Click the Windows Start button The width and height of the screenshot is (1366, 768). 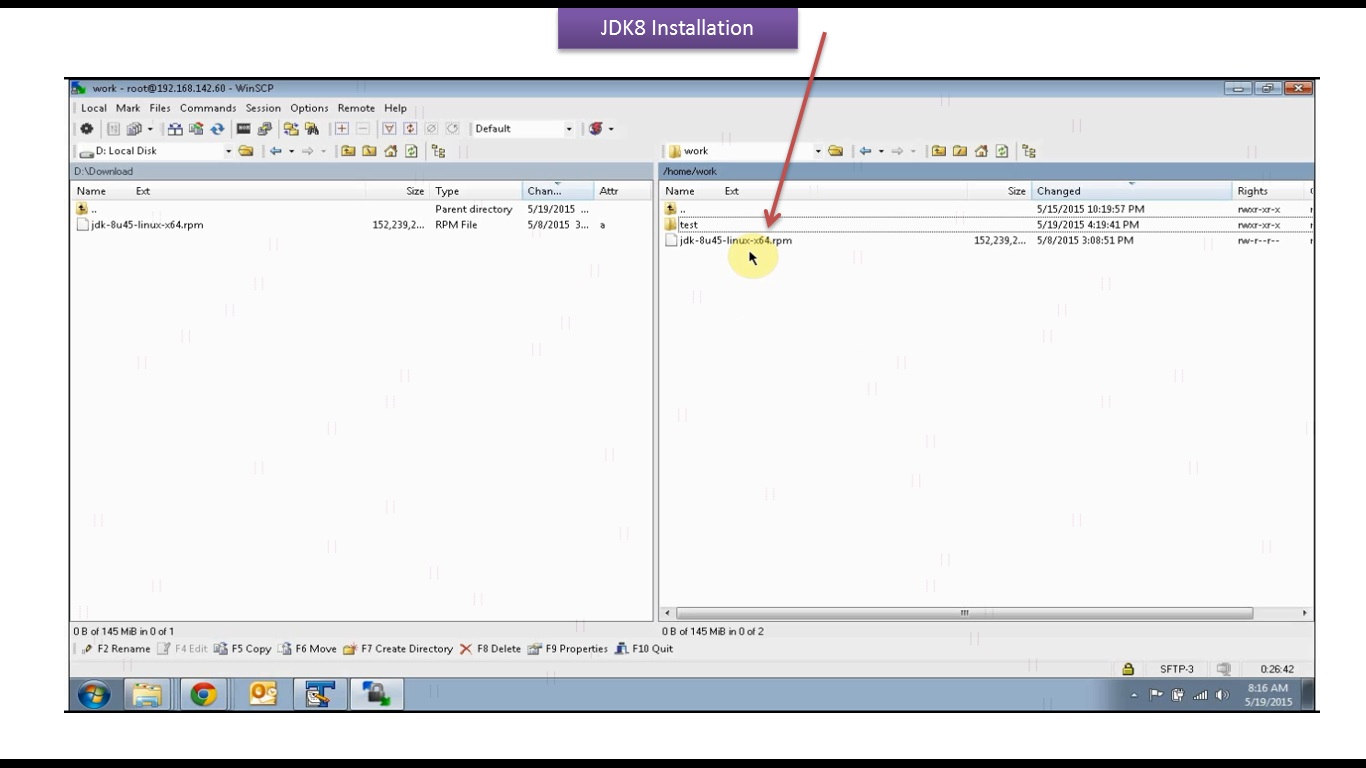(95, 694)
